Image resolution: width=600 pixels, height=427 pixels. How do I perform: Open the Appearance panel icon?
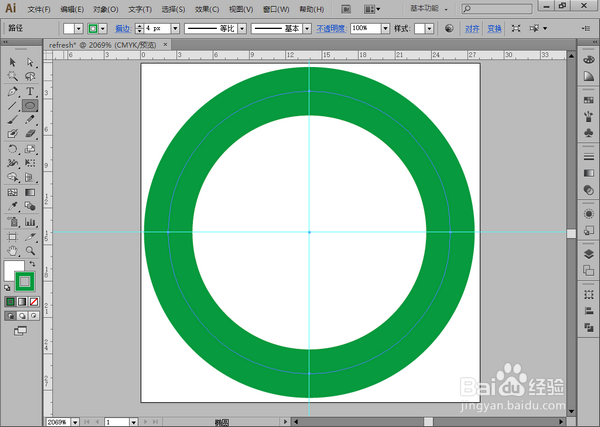[589, 214]
